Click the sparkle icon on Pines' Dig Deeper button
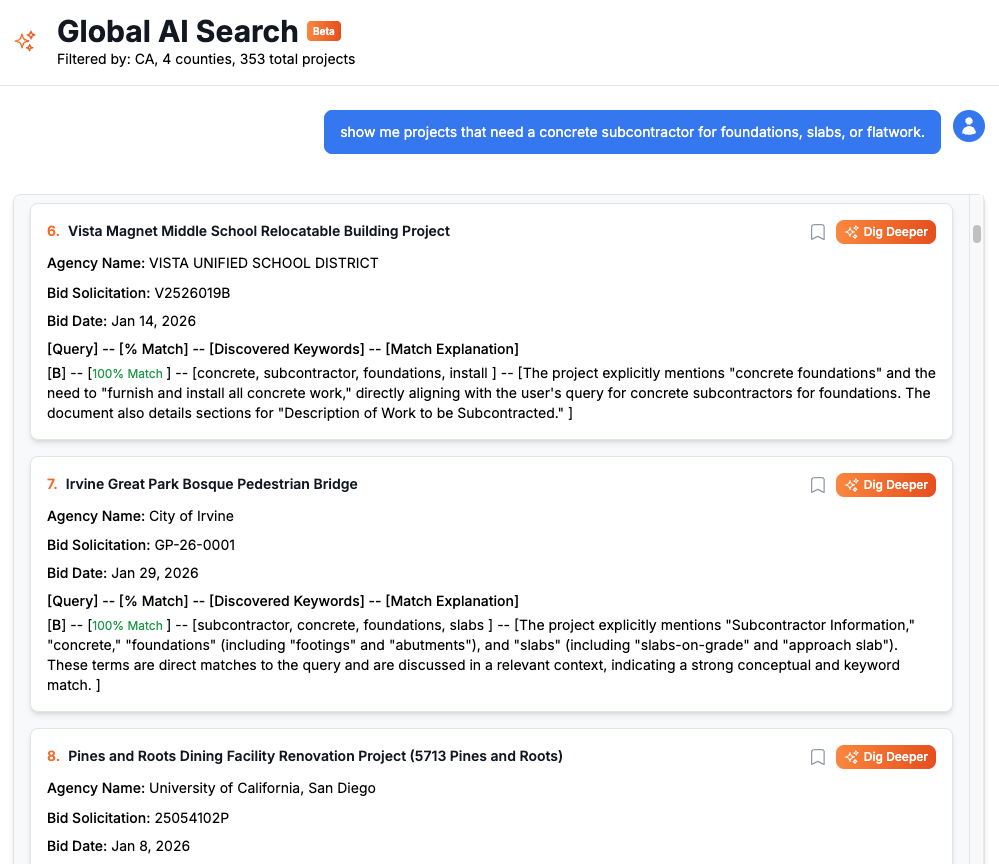The height and width of the screenshot is (864, 999). point(851,757)
